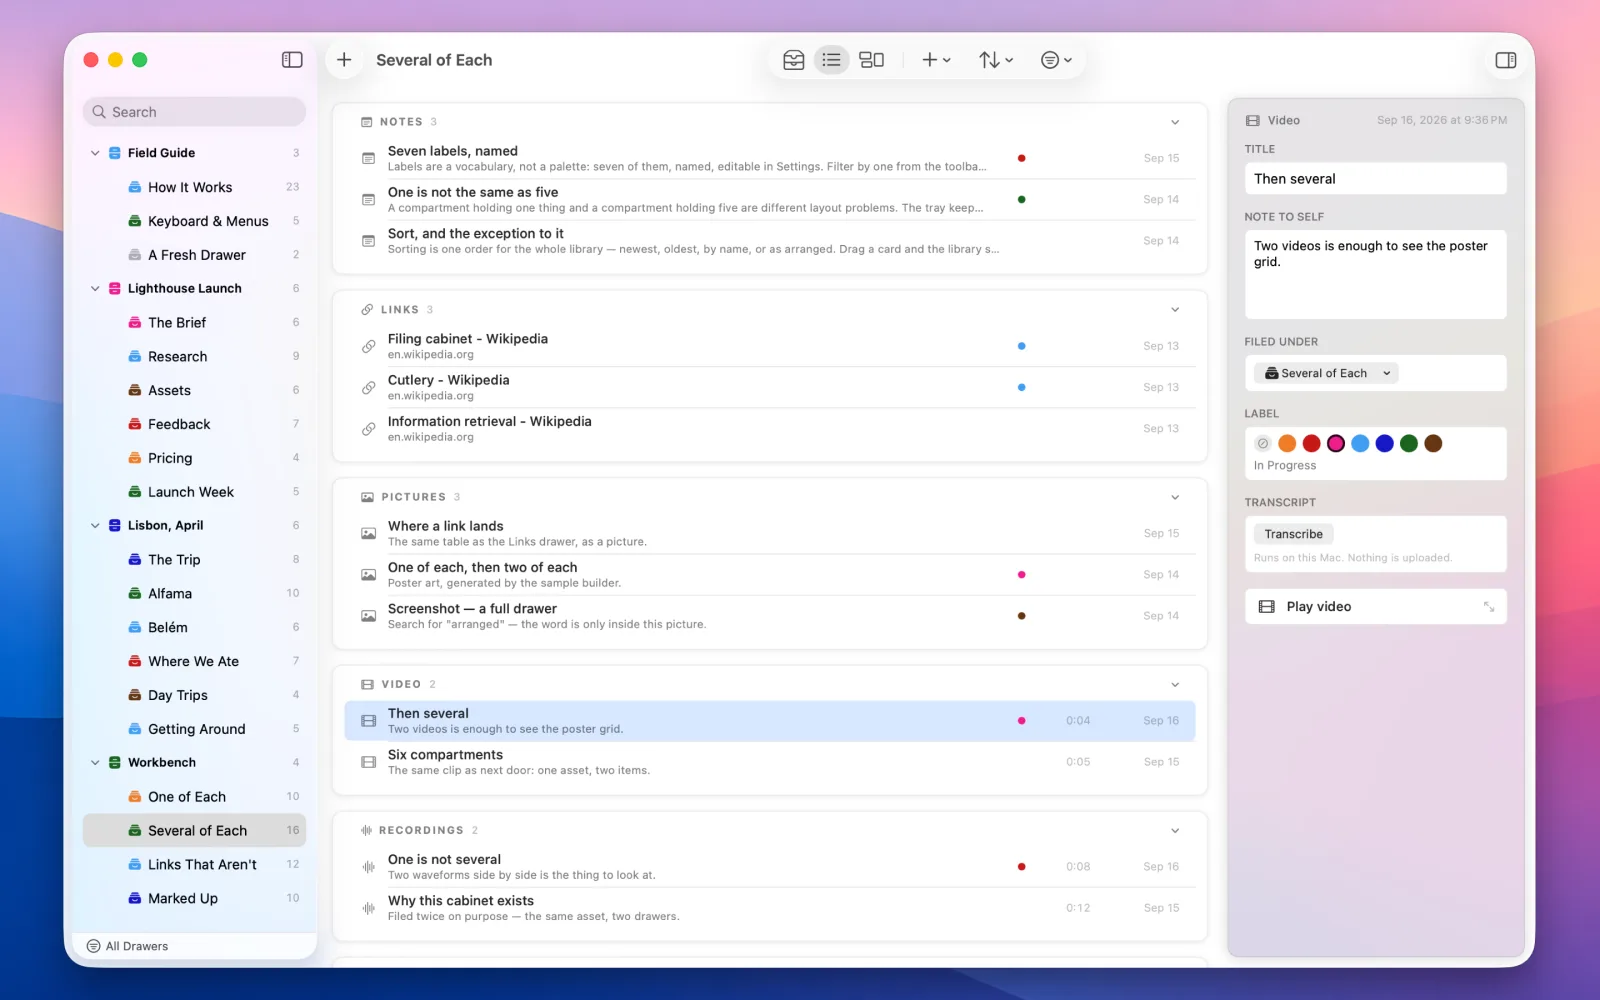Open the Filed Under drawer dropdown
The image size is (1600, 1000).
coord(1327,373)
